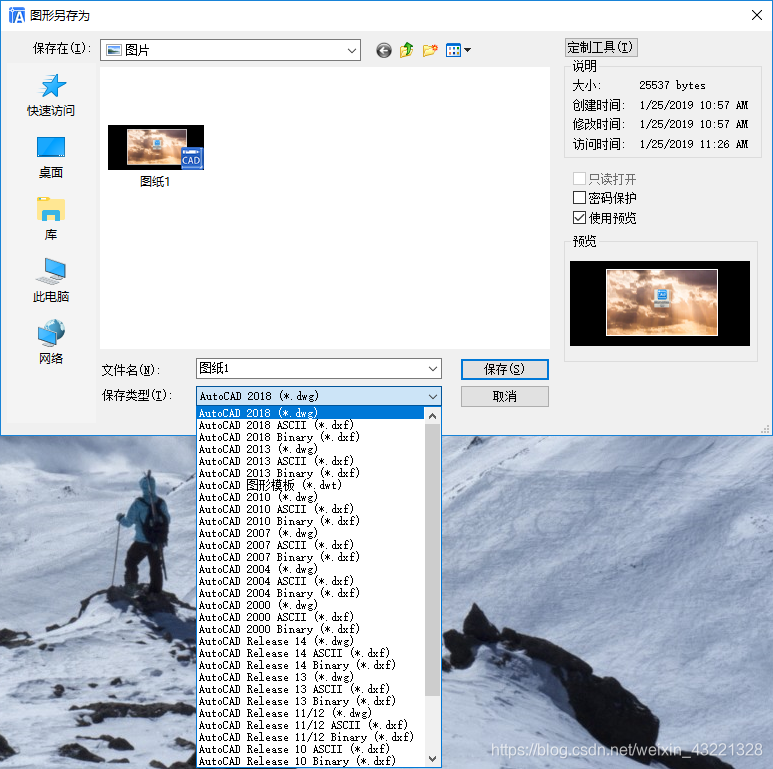Viewport: 773px width, 769px height.
Task: Pick AutoCAD 2007 ASCII (*.dxf) format
Action: pos(311,545)
